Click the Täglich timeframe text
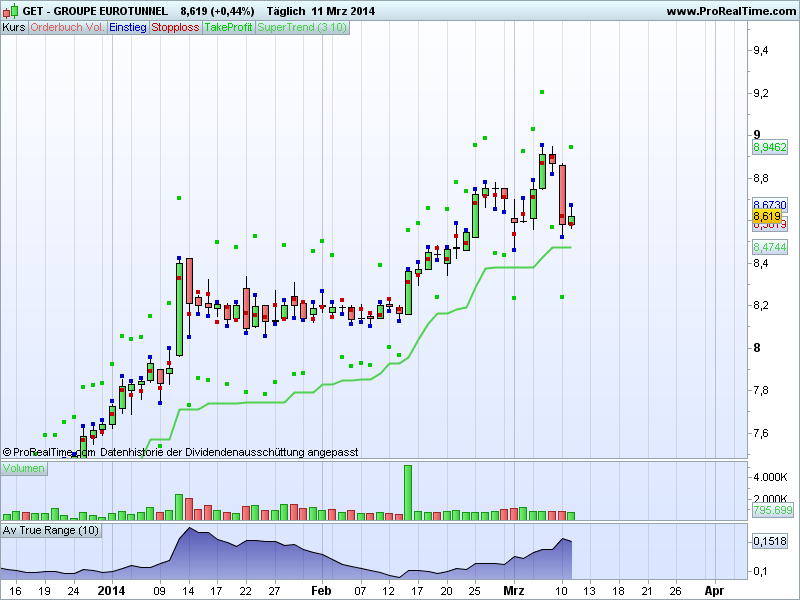This screenshot has height=600, width=800. 286,11
